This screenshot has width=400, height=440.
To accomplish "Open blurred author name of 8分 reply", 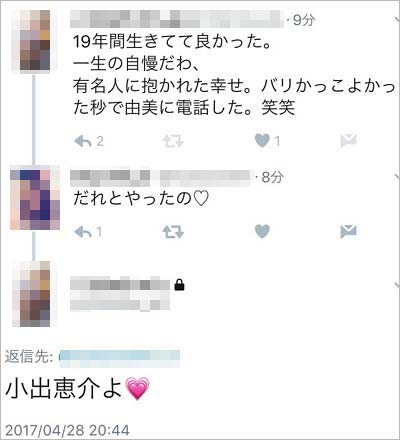I will 160,178.
